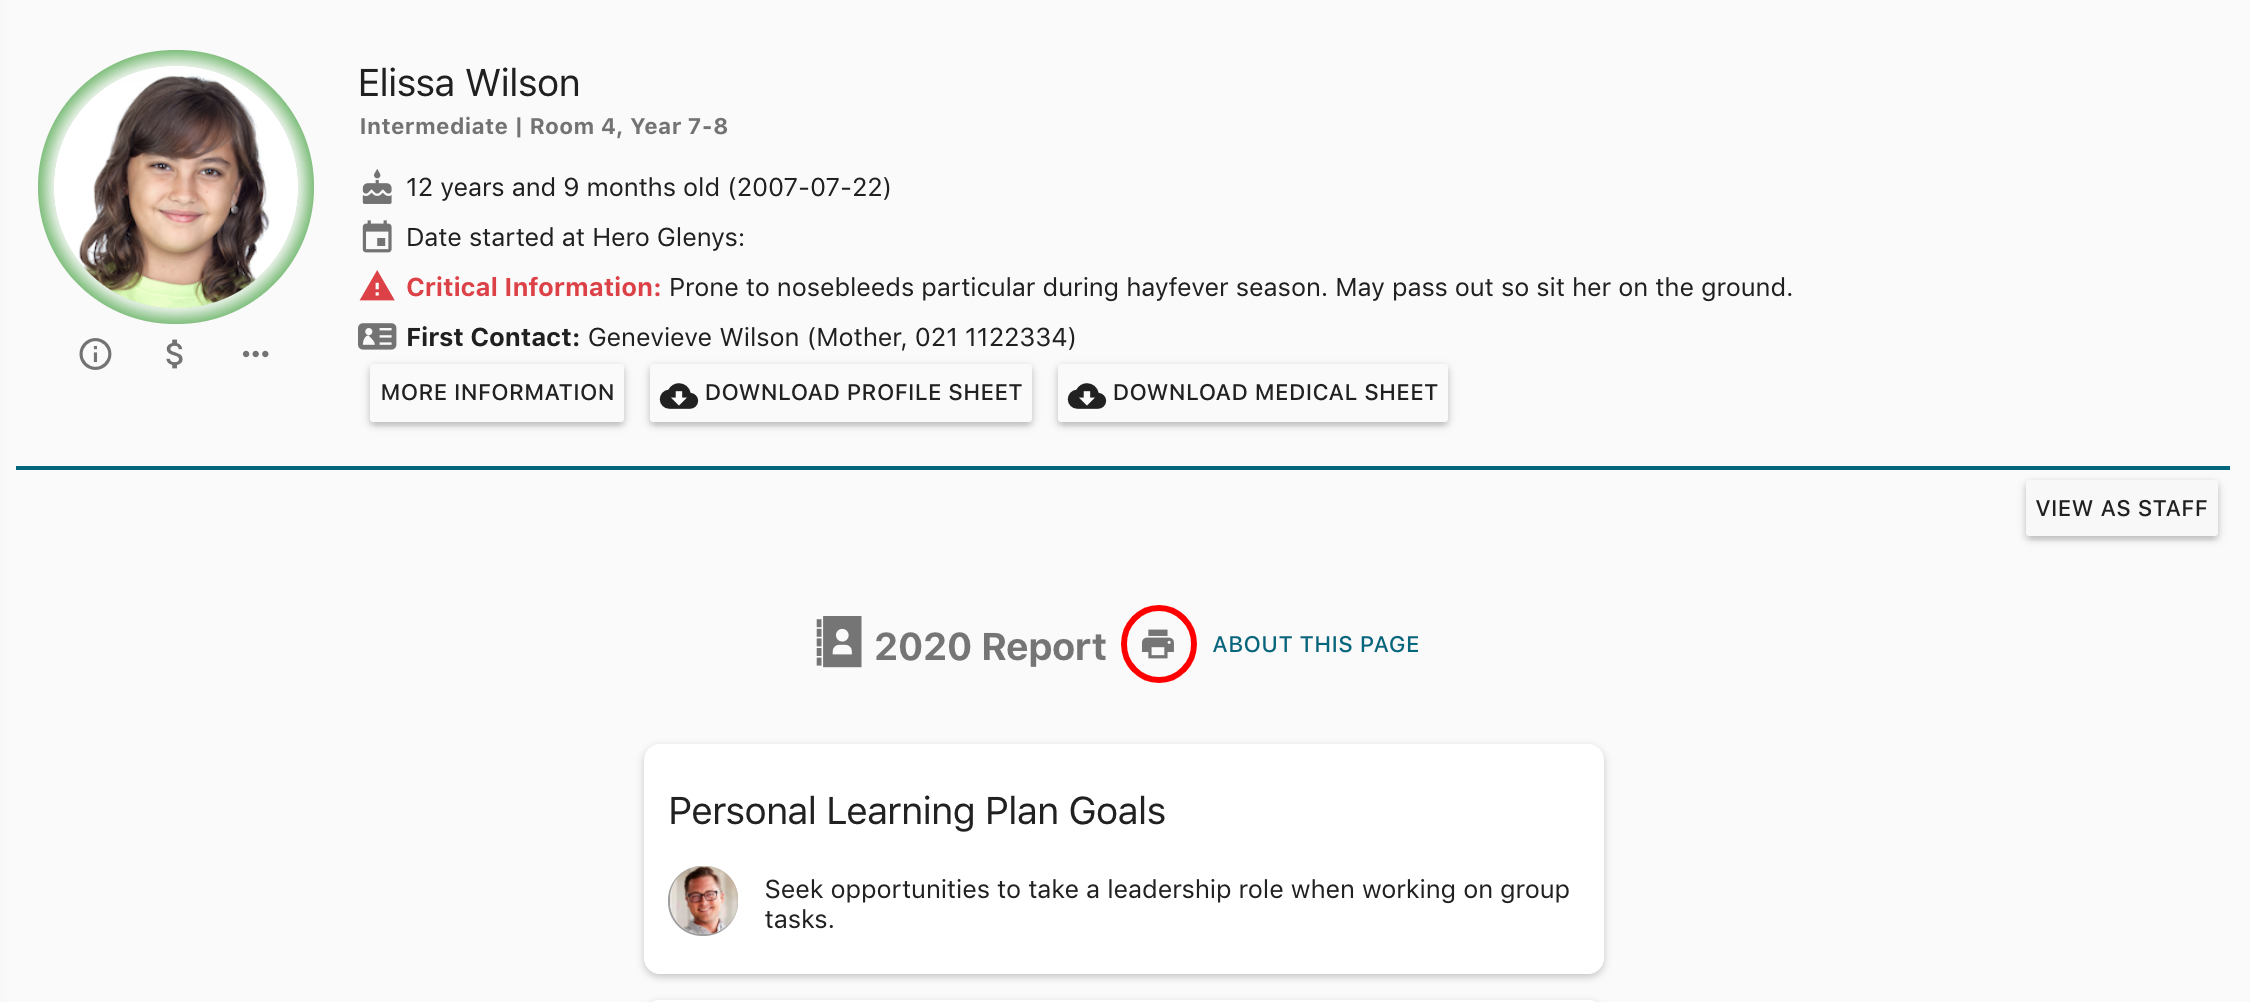The width and height of the screenshot is (2250, 1002).
Task: Download the profile sheet
Action: (841, 393)
